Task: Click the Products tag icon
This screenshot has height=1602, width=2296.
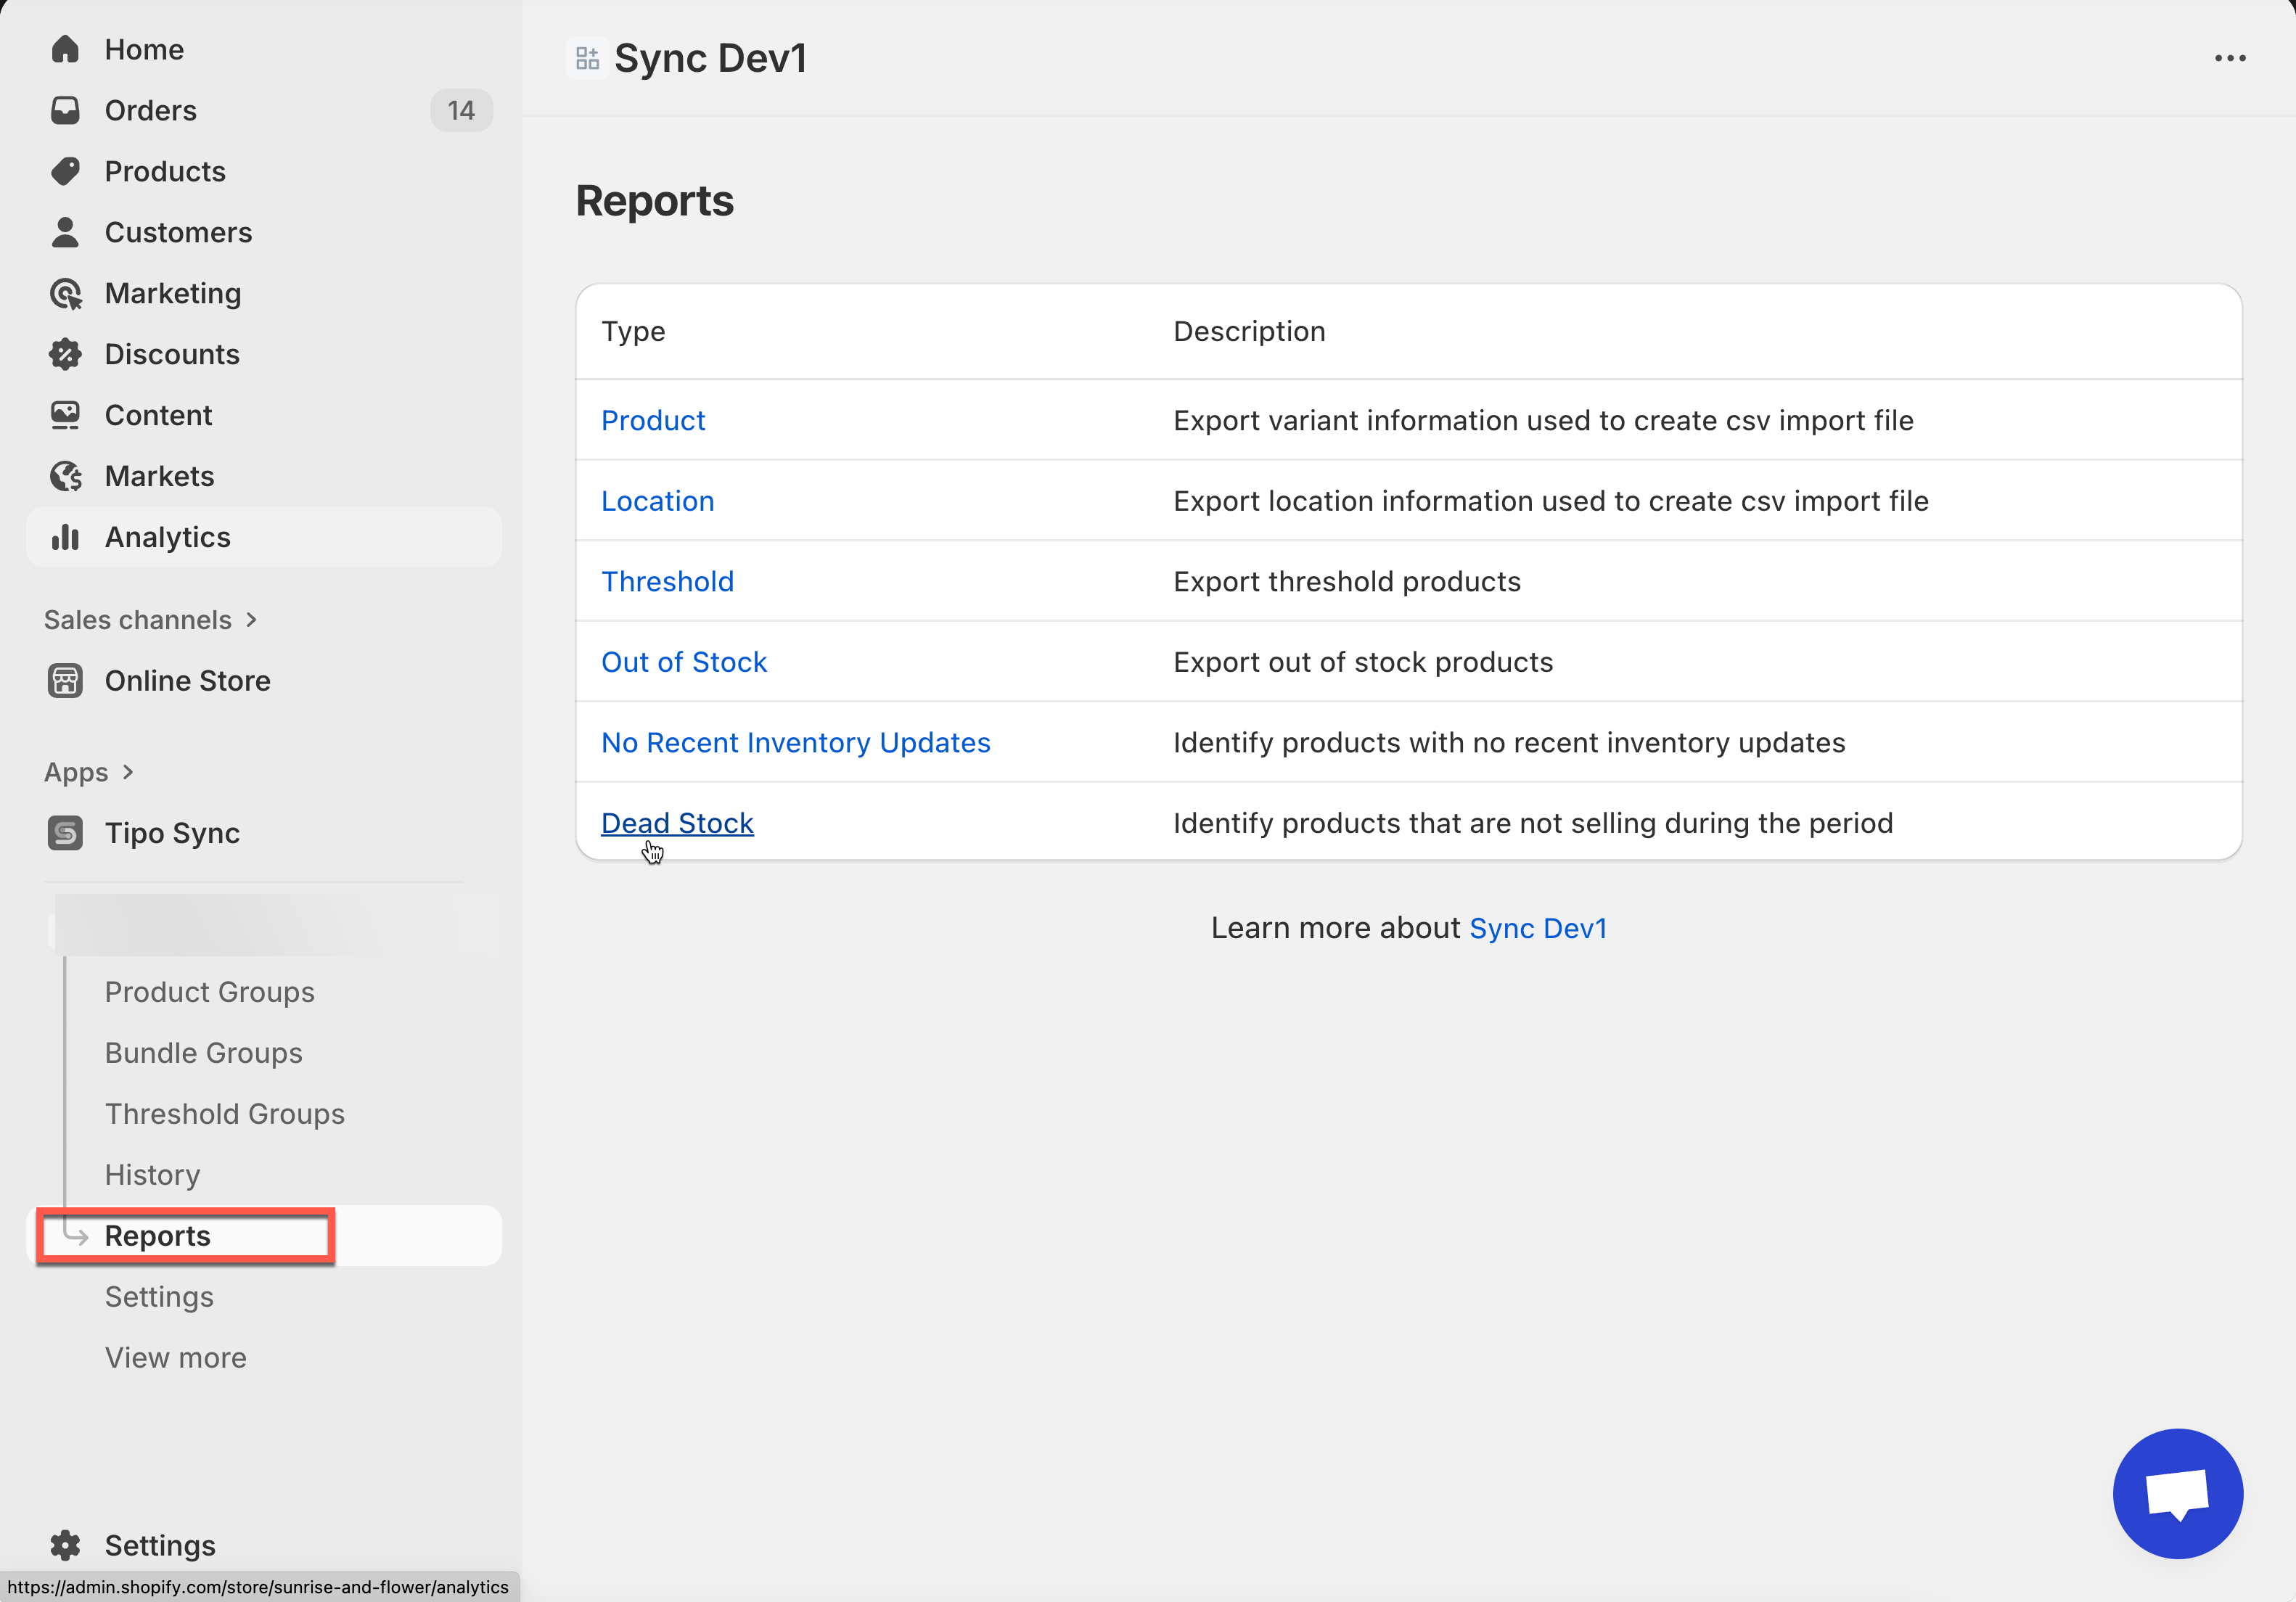Action: click(x=65, y=171)
